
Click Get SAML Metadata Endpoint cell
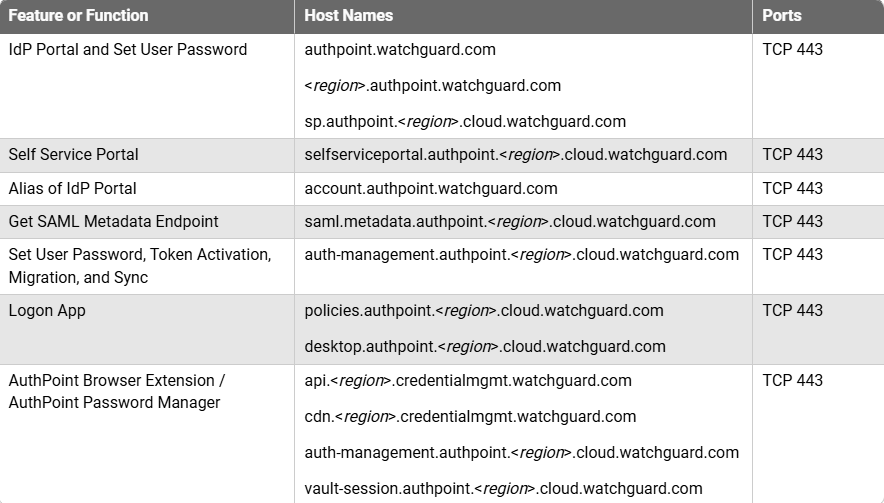pyautogui.click(x=113, y=221)
